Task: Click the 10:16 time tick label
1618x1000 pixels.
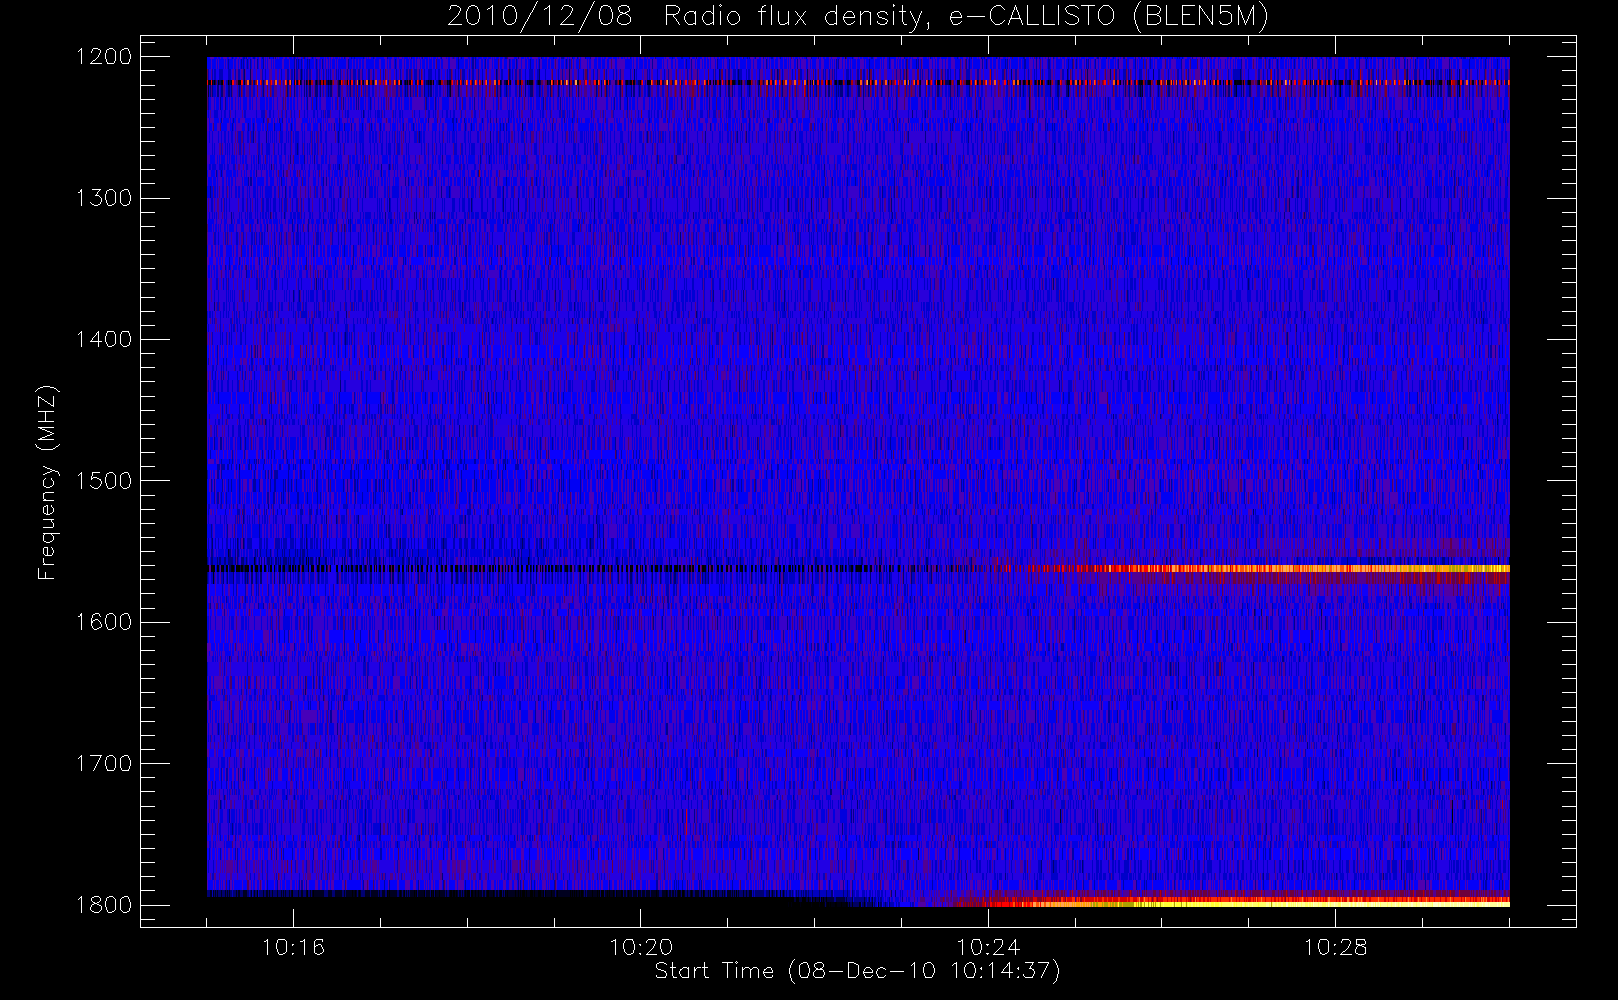Action: coord(293,947)
